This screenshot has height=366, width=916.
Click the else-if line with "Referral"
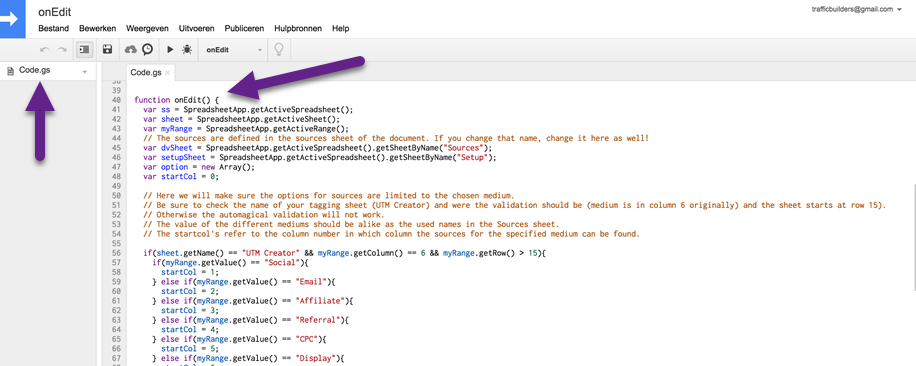point(251,320)
